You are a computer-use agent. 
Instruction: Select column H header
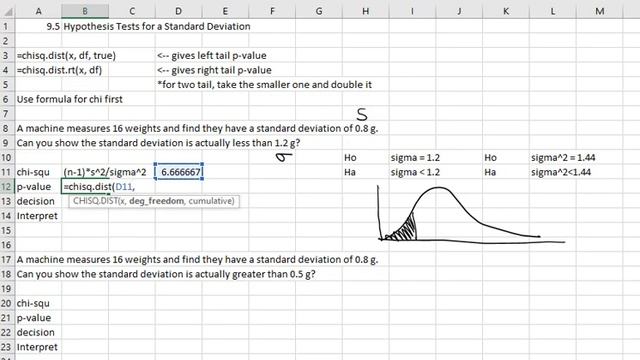[x=366, y=11]
